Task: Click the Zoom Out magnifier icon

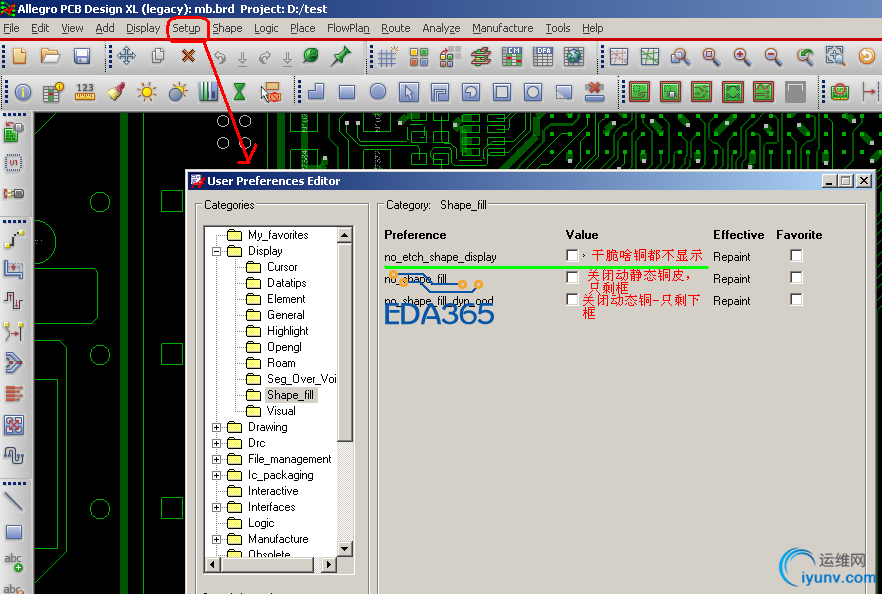Action: (773, 57)
